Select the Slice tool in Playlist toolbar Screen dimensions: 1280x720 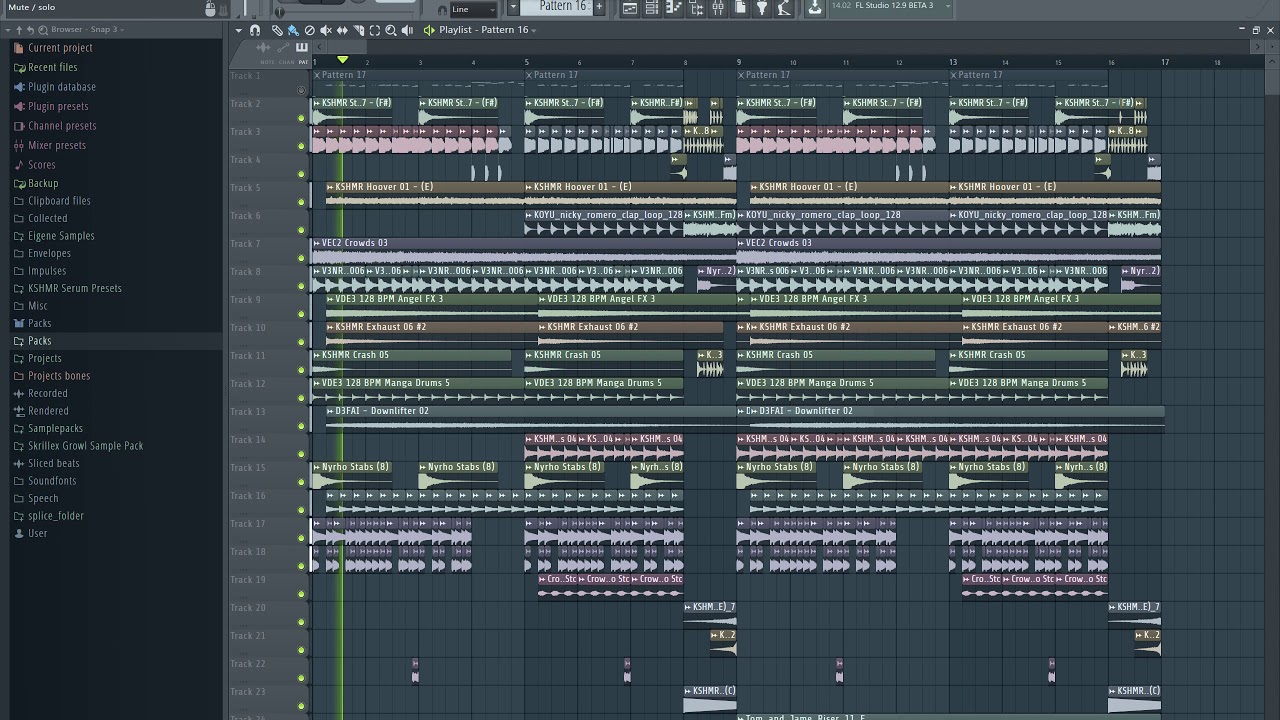[x=358, y=30]
